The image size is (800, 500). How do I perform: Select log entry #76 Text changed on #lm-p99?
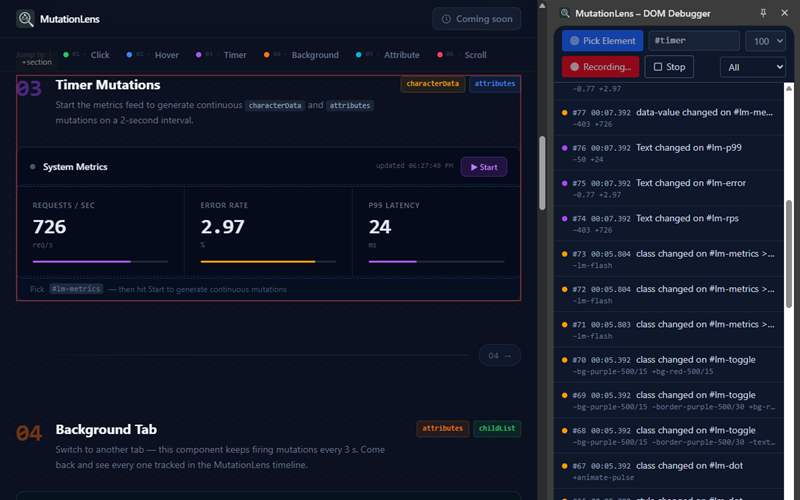pyautogui.click(x=669, y=153)
